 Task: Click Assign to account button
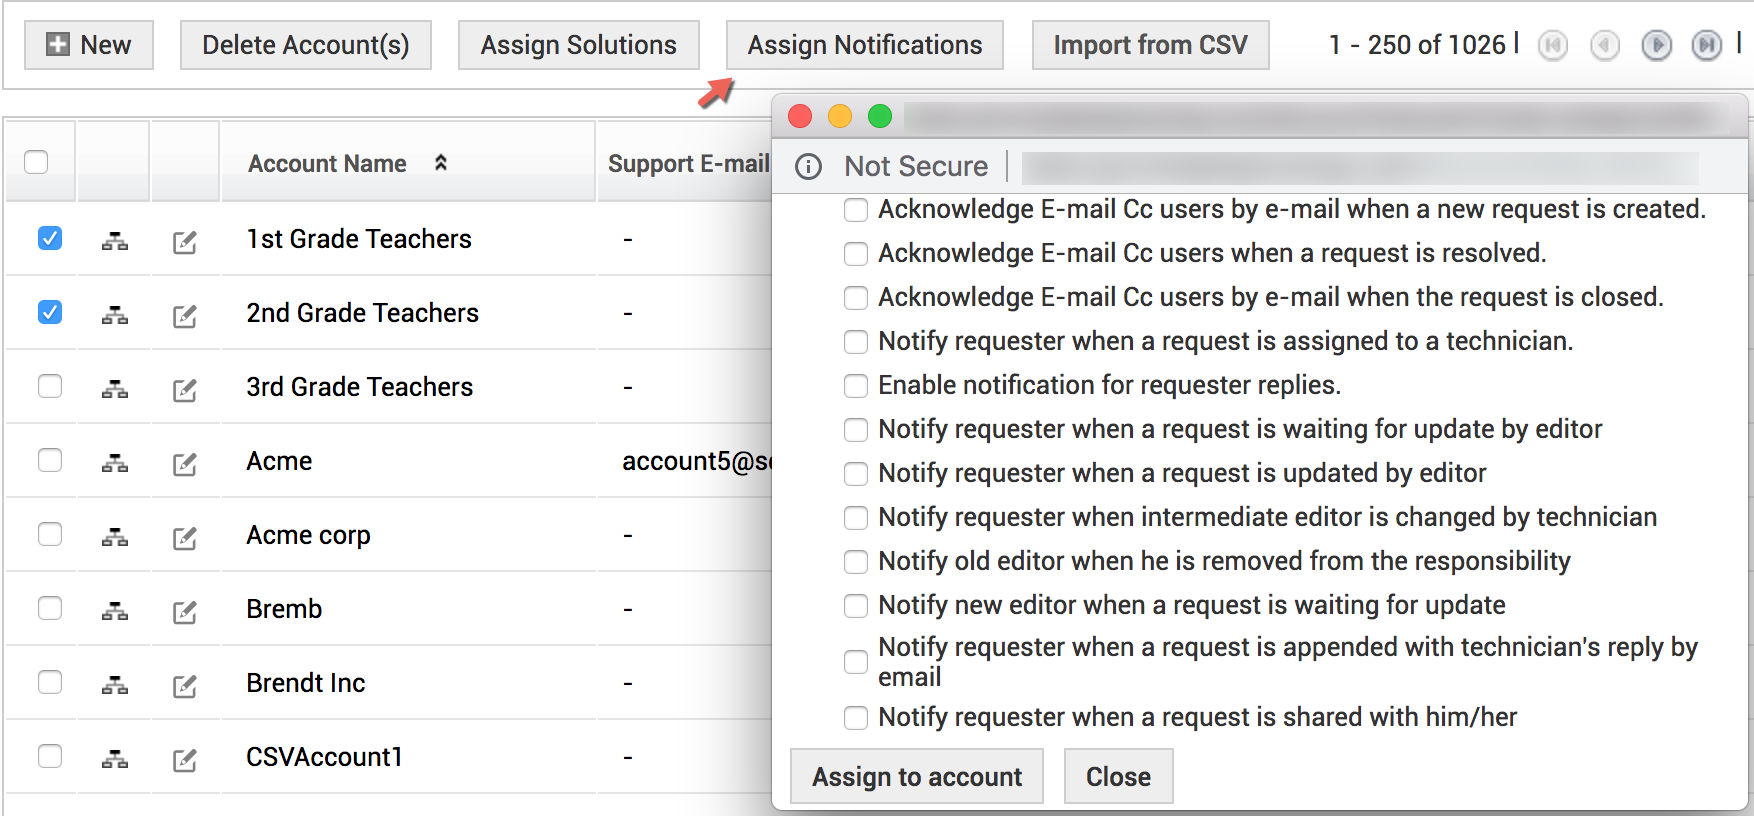(x=916, y=777)
